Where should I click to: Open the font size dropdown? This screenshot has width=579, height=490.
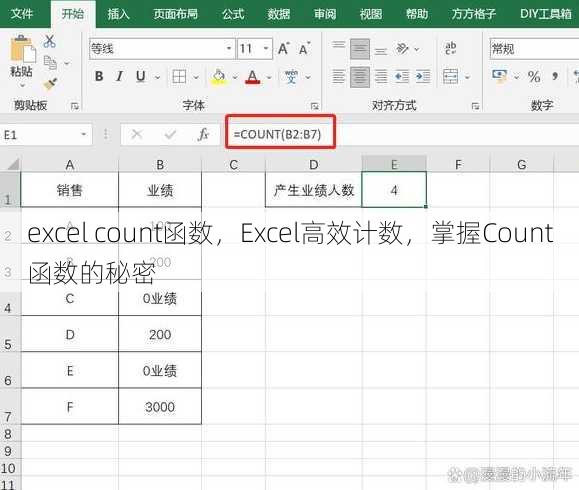click(x=266, y=48)
